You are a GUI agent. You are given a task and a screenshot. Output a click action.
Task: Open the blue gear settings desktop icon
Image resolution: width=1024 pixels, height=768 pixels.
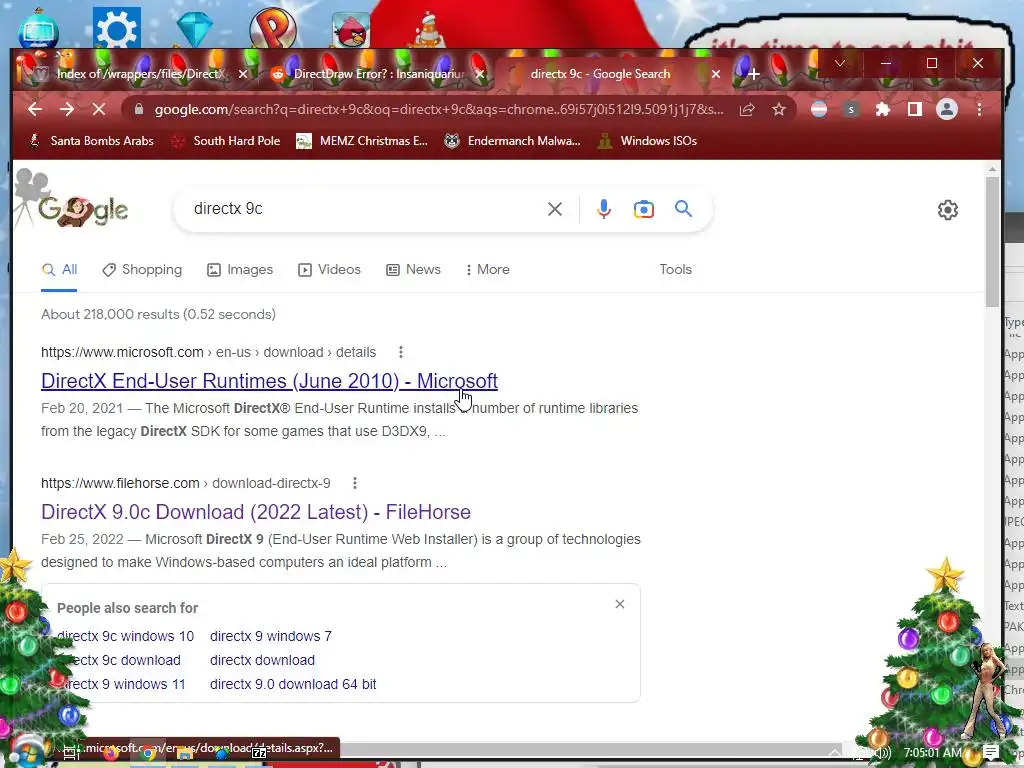pyautogui.click(x=117, y=27)
